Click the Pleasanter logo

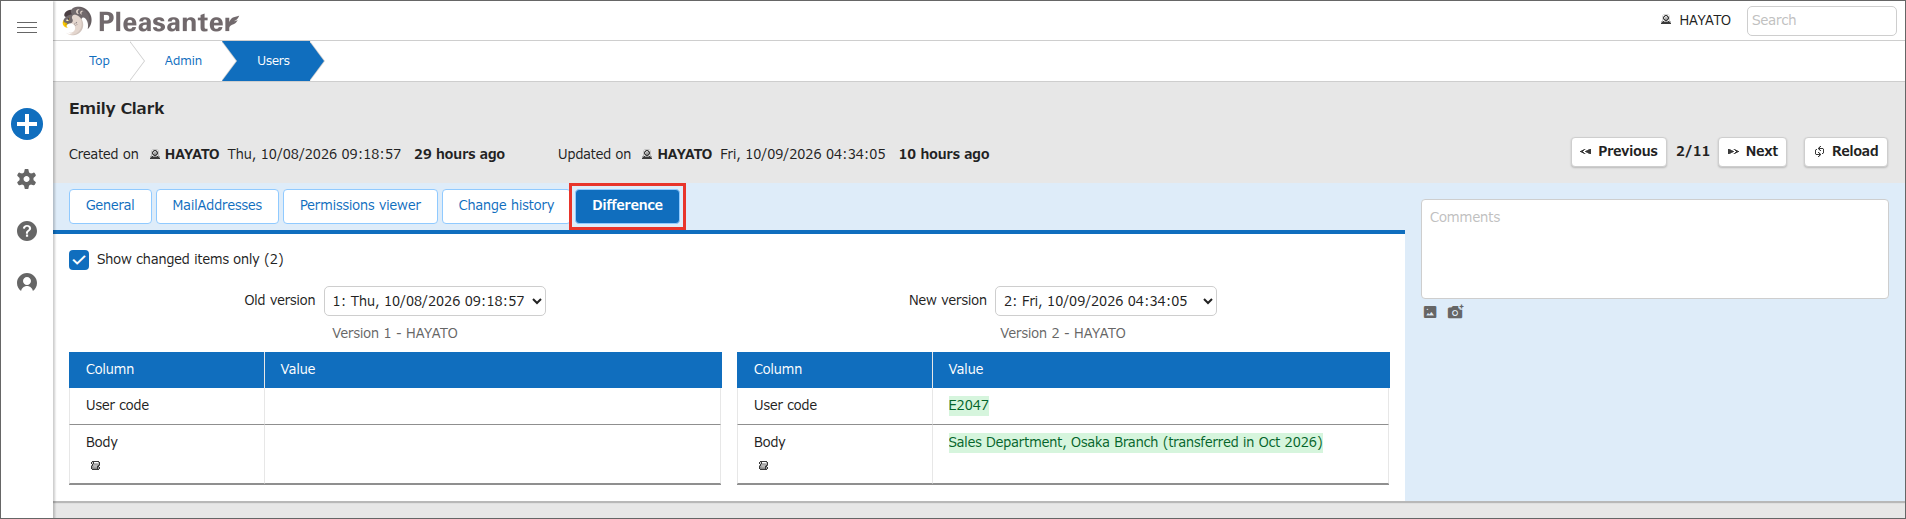tap(150, 21)
